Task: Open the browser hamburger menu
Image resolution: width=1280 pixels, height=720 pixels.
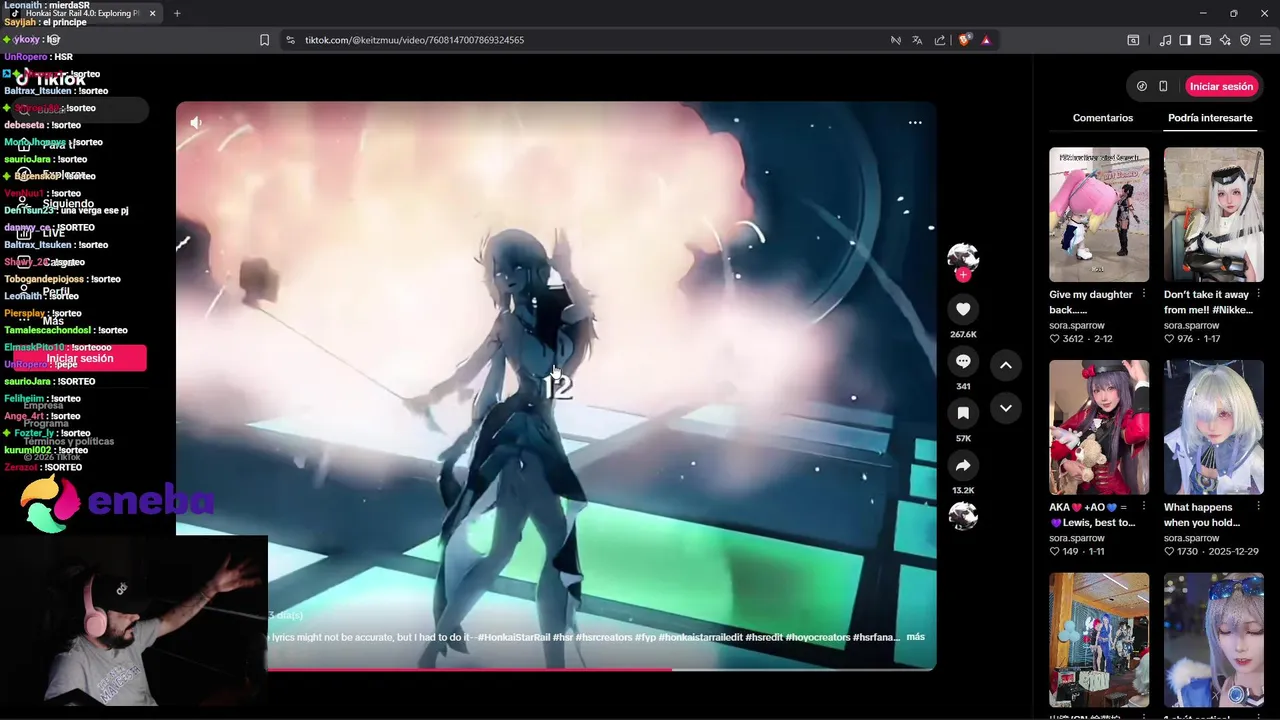Action: (x=1265, y=40)
